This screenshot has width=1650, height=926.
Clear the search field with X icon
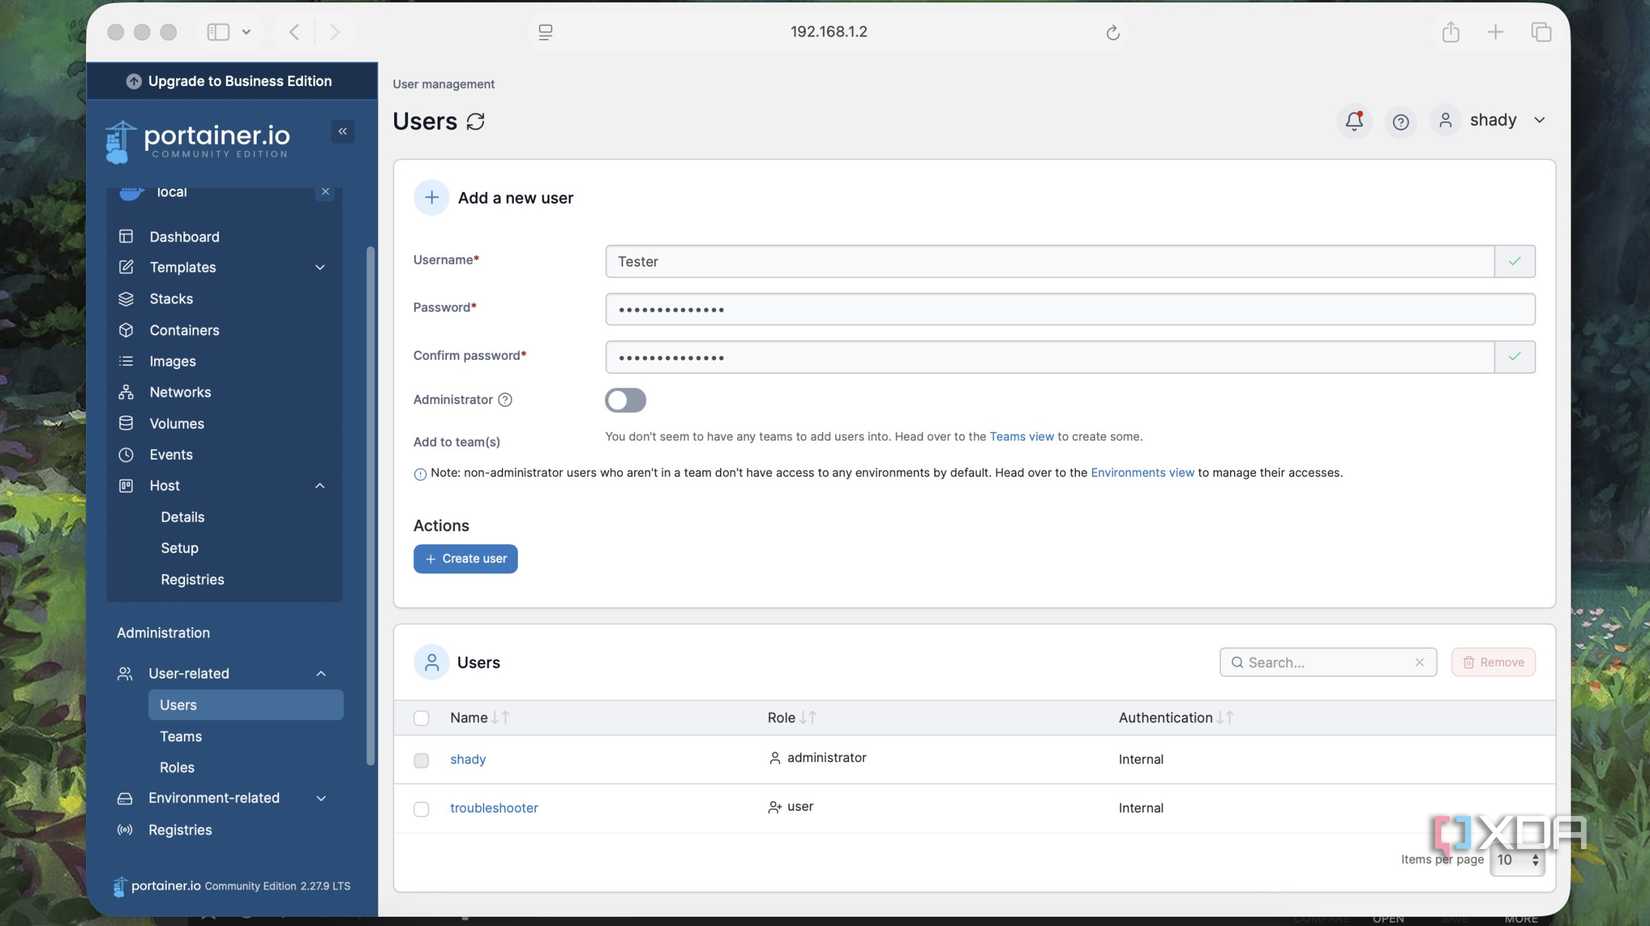coord(1419,662)
